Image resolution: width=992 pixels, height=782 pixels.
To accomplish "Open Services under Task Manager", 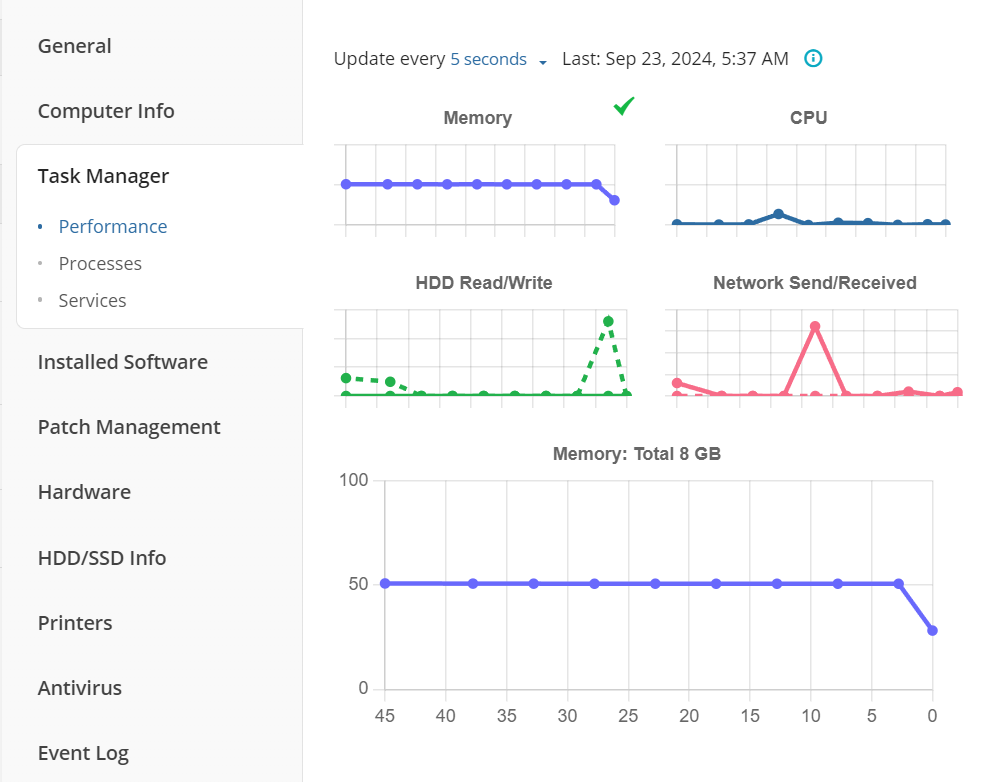I will click(92, 300).
